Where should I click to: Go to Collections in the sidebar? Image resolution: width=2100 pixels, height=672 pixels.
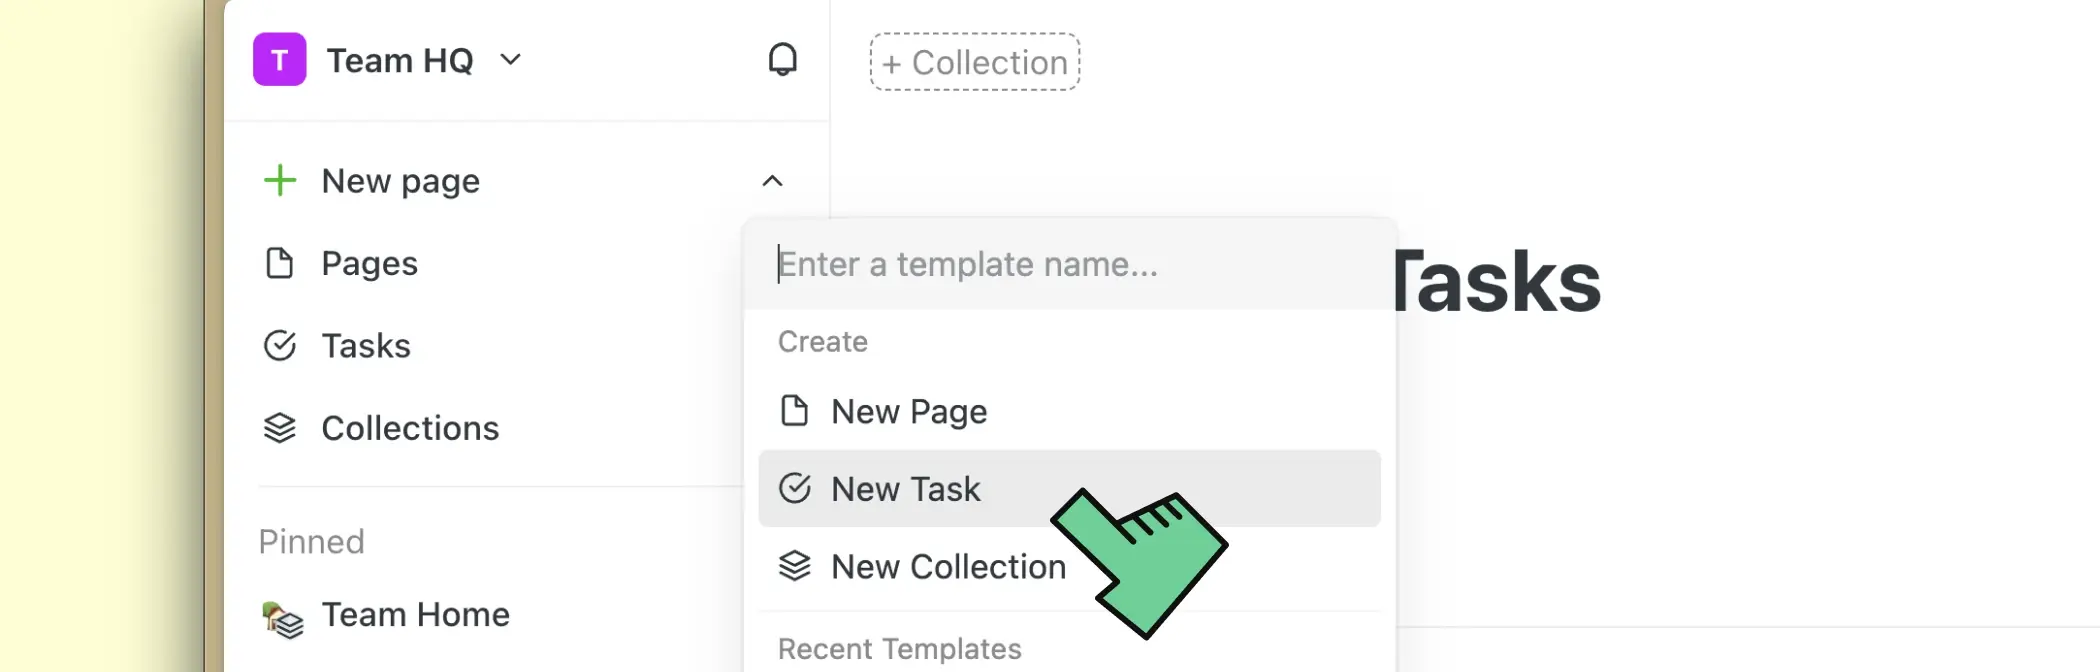[x=409, y=429]
